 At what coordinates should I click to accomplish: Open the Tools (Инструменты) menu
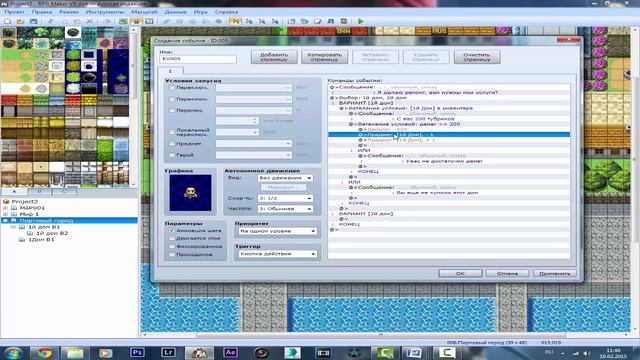[105, 12]
